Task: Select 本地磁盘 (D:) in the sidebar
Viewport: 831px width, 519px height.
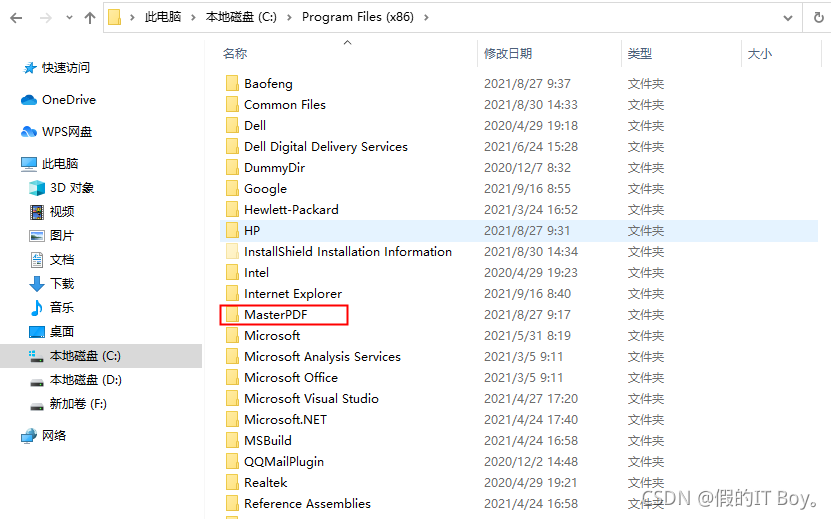Action: [86, 380]
